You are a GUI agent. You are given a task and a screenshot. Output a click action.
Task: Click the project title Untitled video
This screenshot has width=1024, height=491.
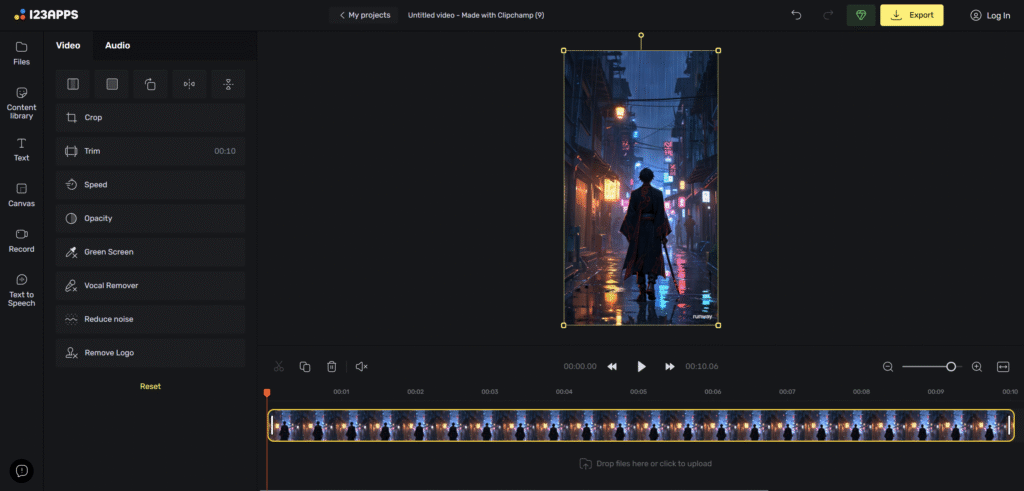point(475,15)
